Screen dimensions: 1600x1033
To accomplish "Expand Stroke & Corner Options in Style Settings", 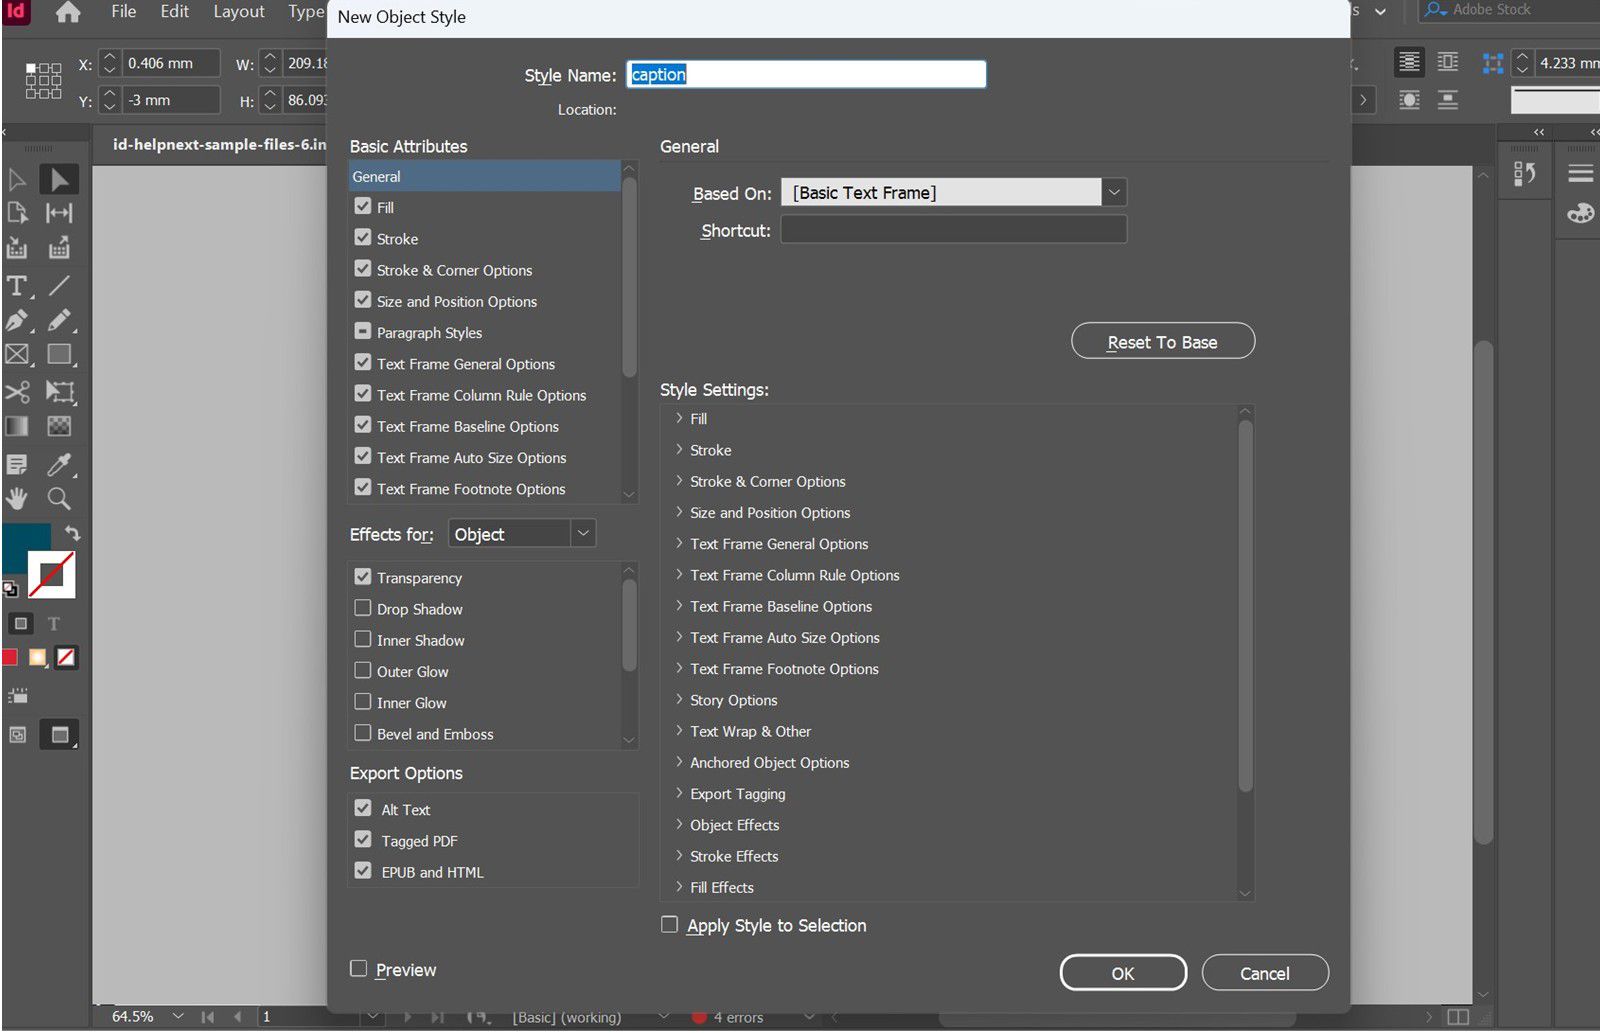I will (x=679, y=480).
